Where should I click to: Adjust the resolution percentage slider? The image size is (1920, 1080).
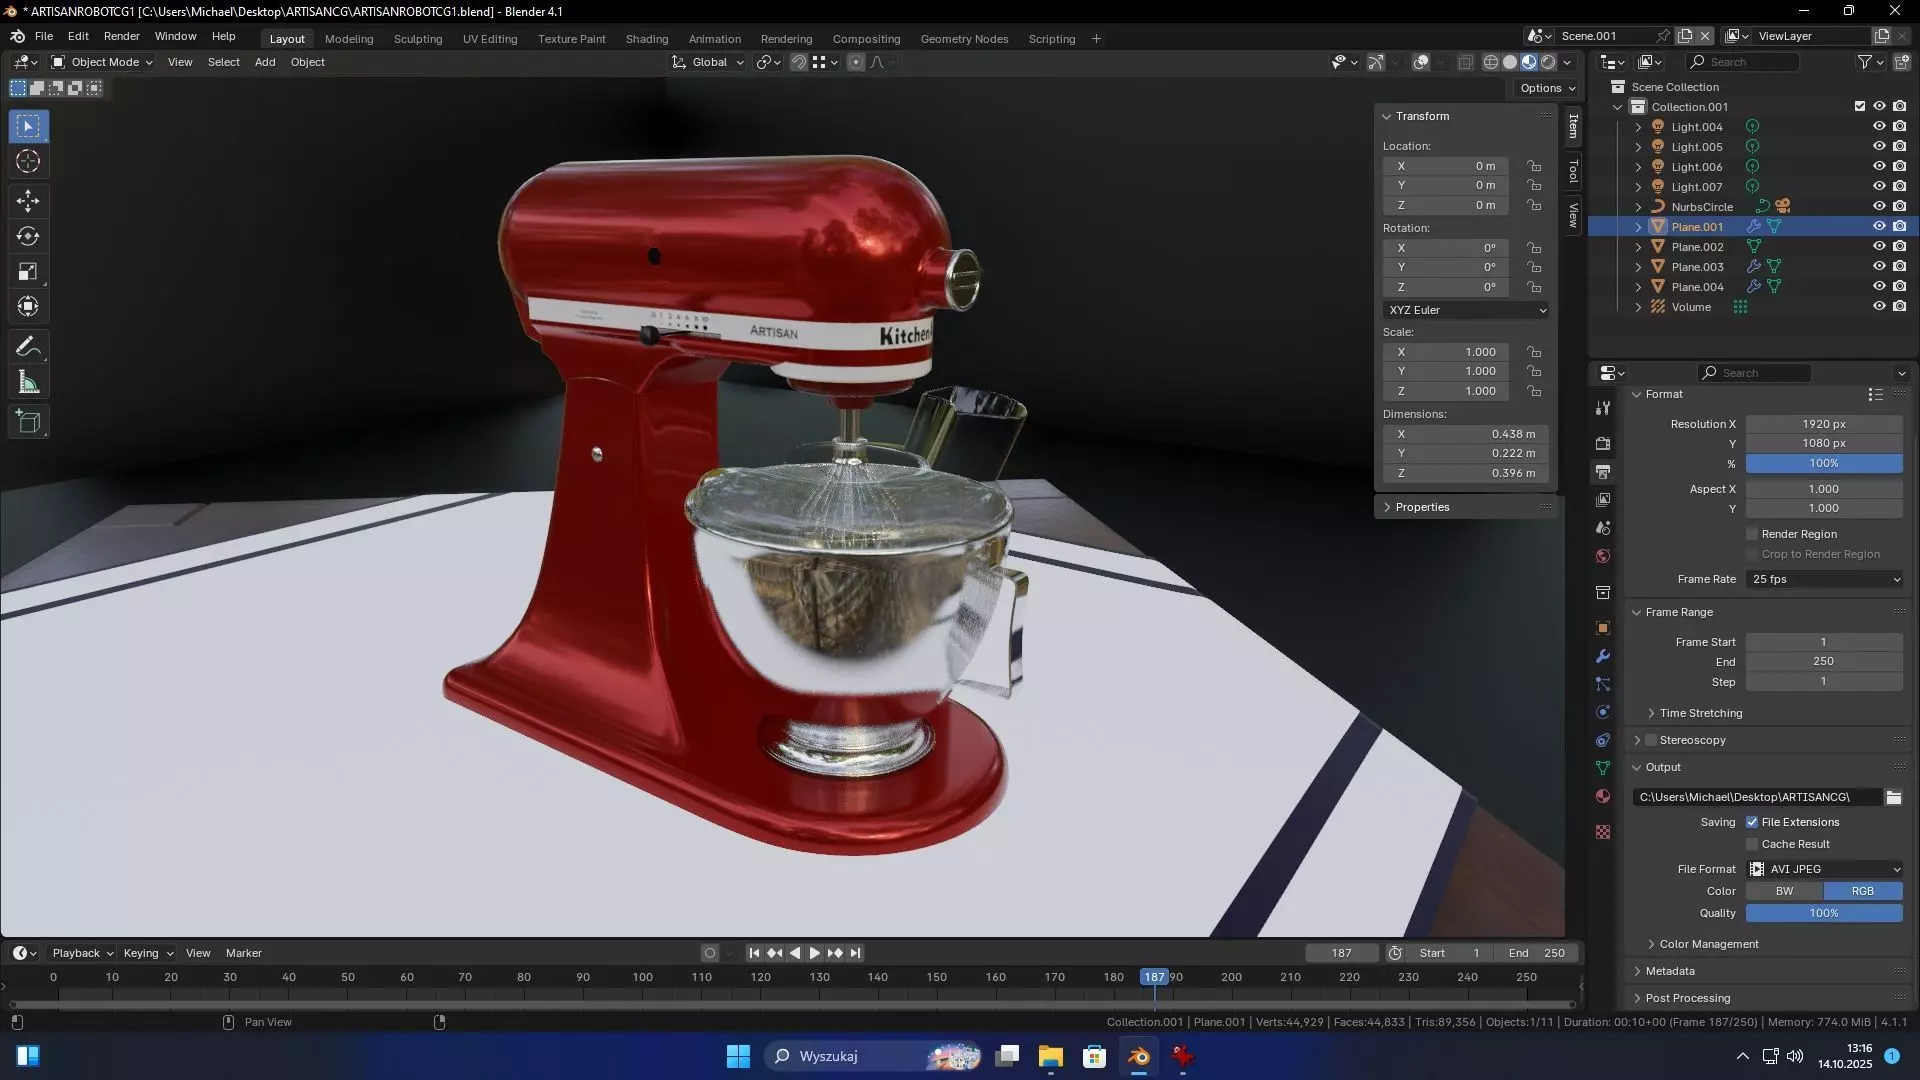coord(1824,463)
